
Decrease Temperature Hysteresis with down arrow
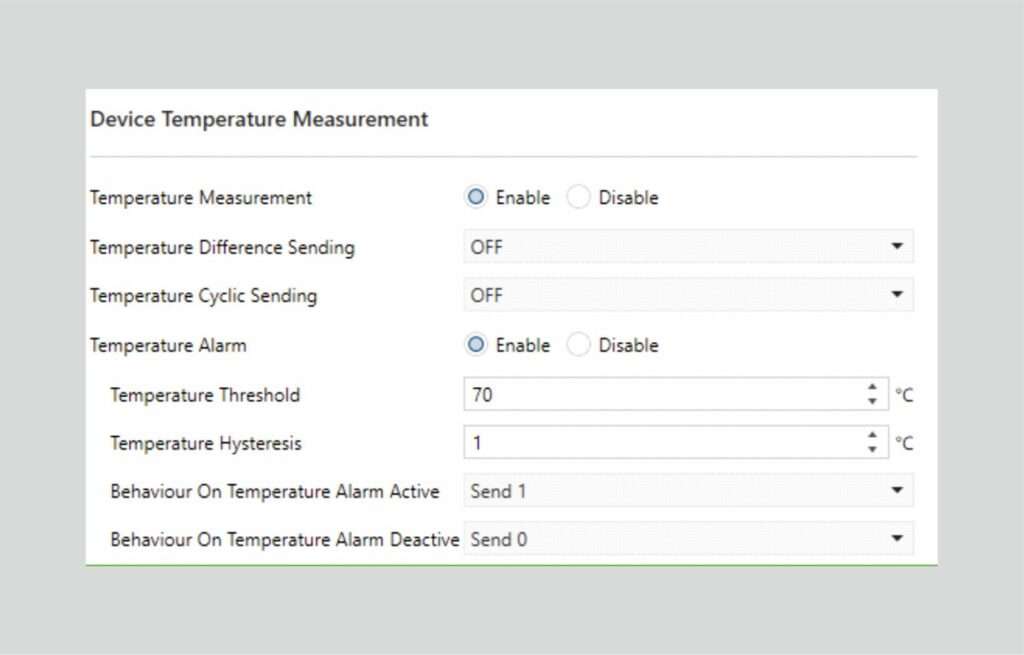click(872, 451)
